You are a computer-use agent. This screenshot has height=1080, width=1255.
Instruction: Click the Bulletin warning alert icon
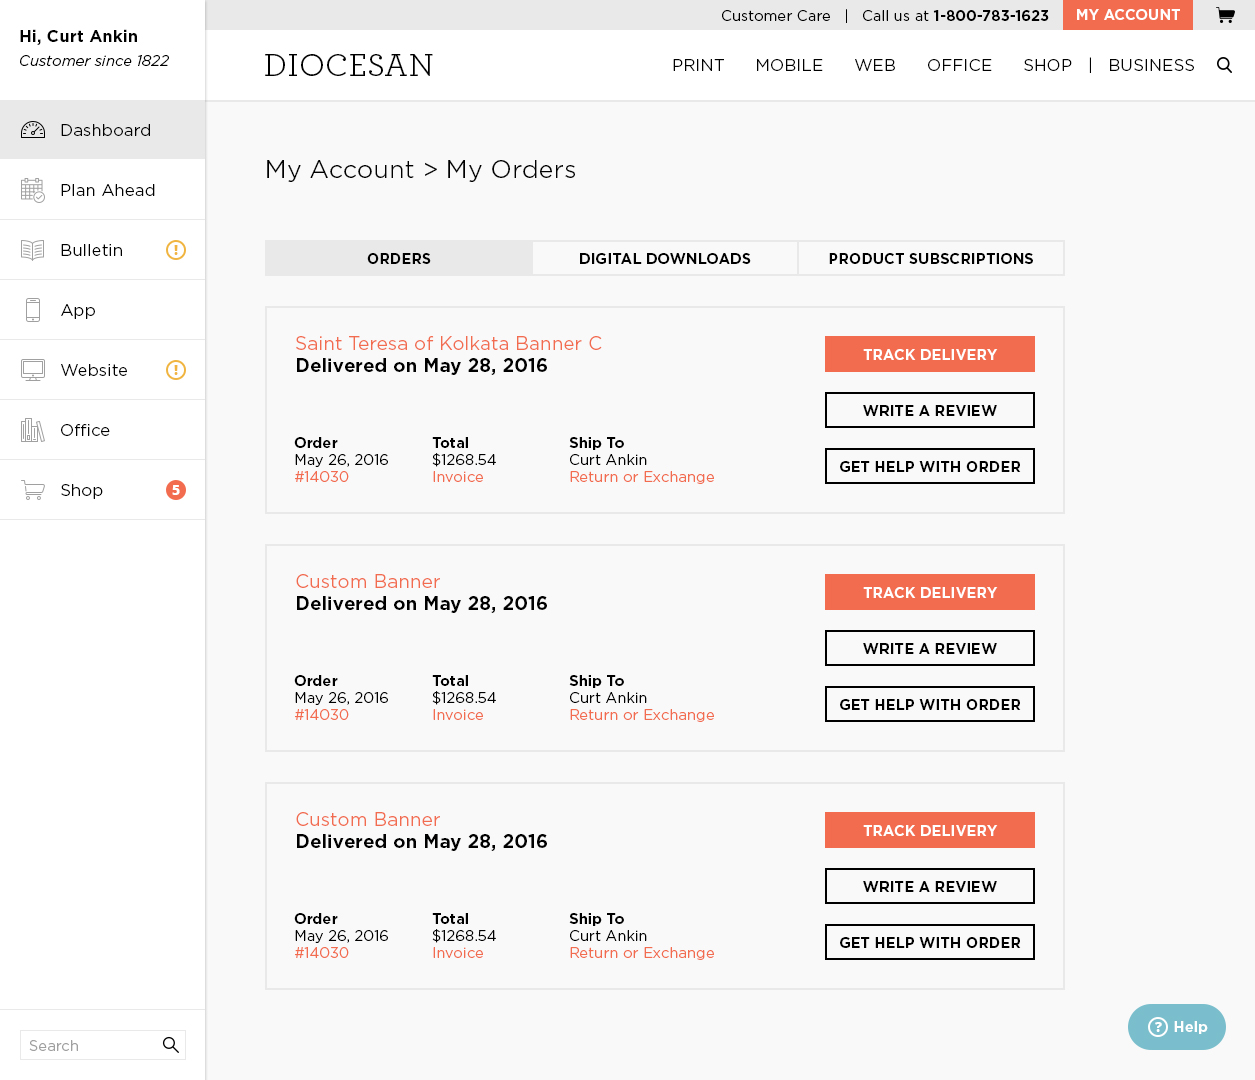click(176, 250)
